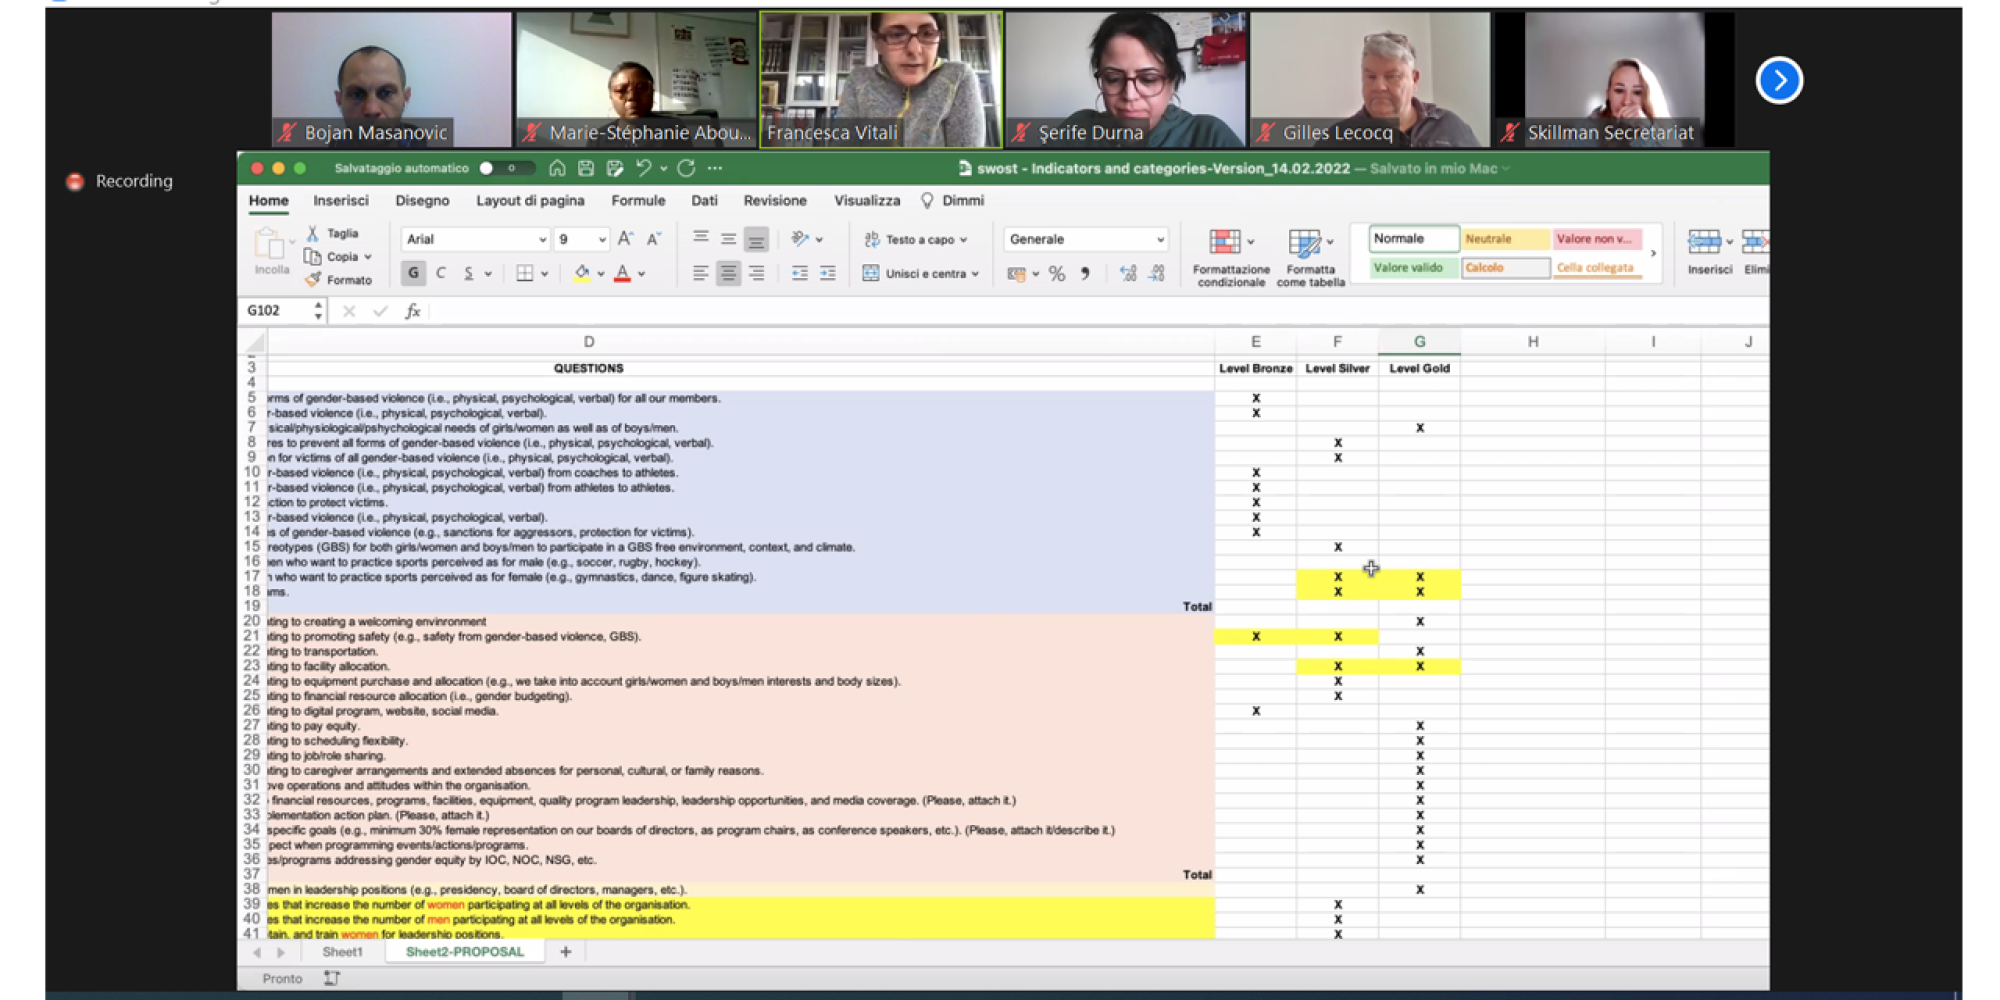Click the Formattazione condizionale button
This screenshot has width=2000, height=1000.
coord(1230,255)
